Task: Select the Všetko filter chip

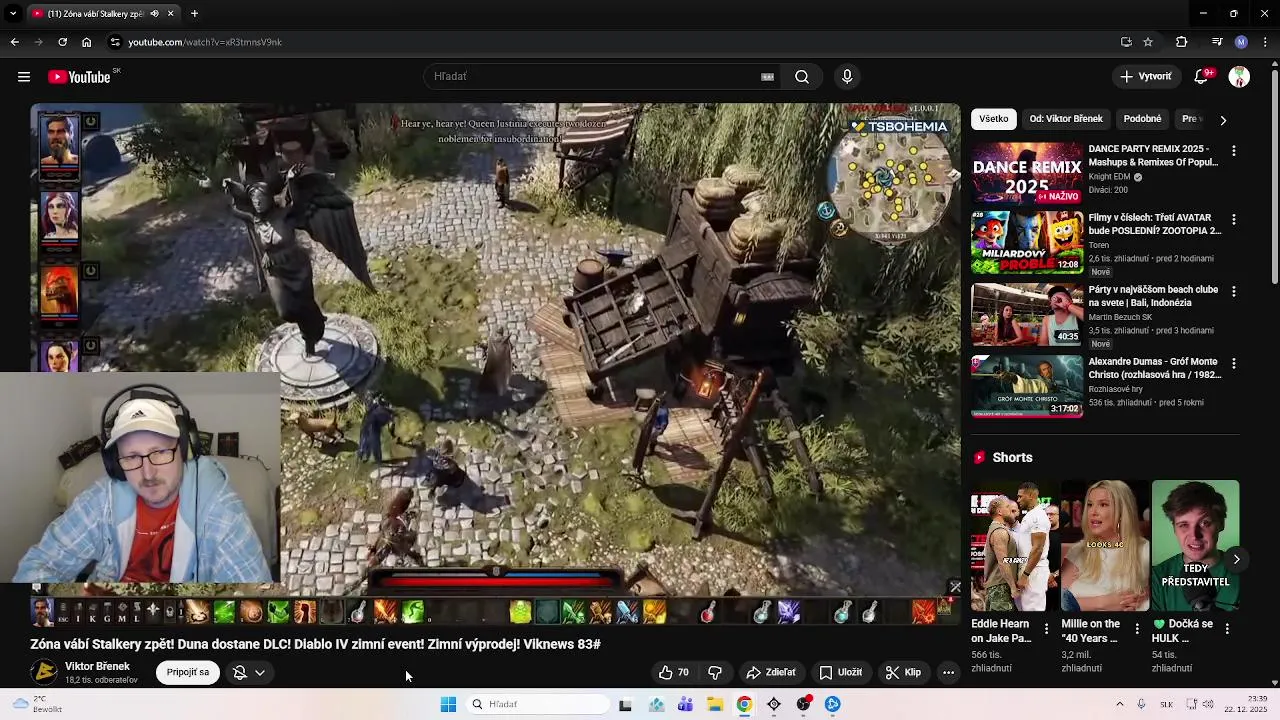Action: click(x=994, y=119)
